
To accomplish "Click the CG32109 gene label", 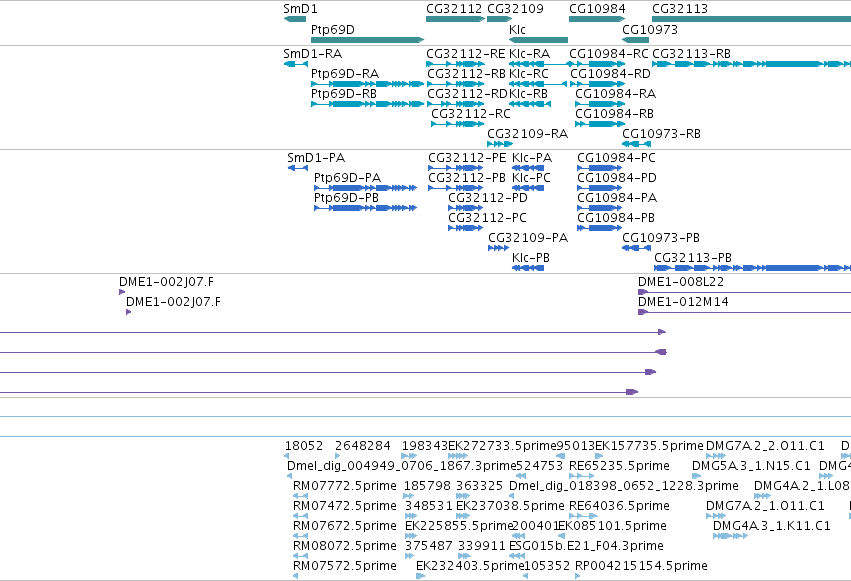I will (x=515, y=9).
